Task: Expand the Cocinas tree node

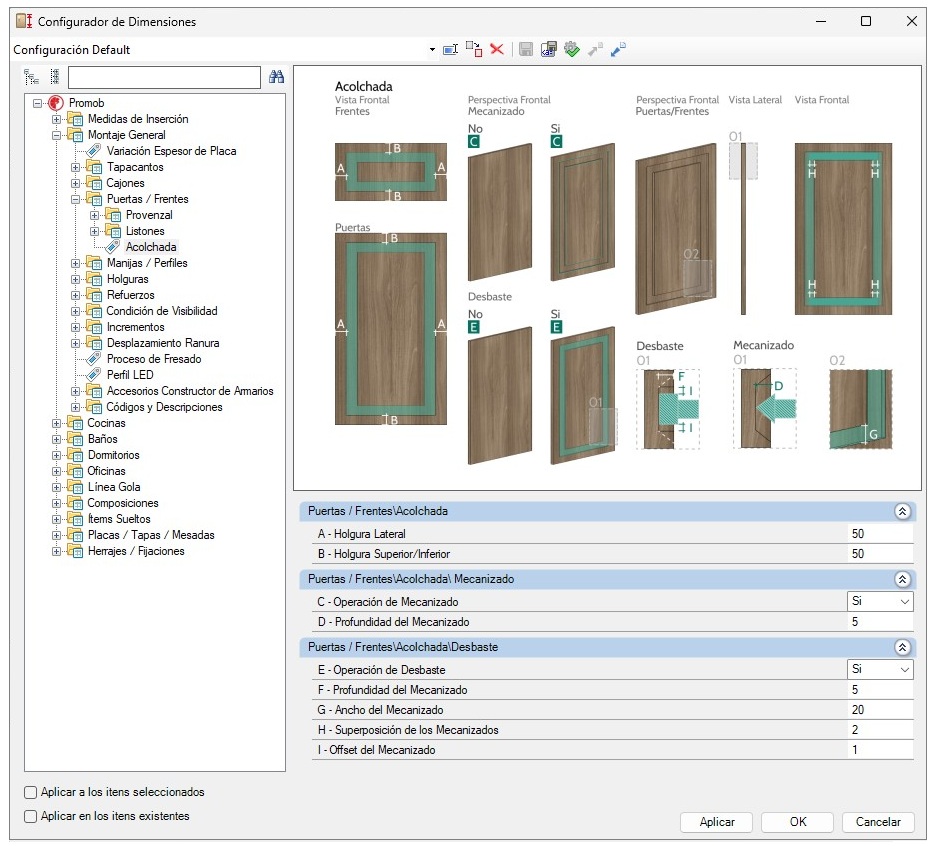Action: [x=57, y=423]
